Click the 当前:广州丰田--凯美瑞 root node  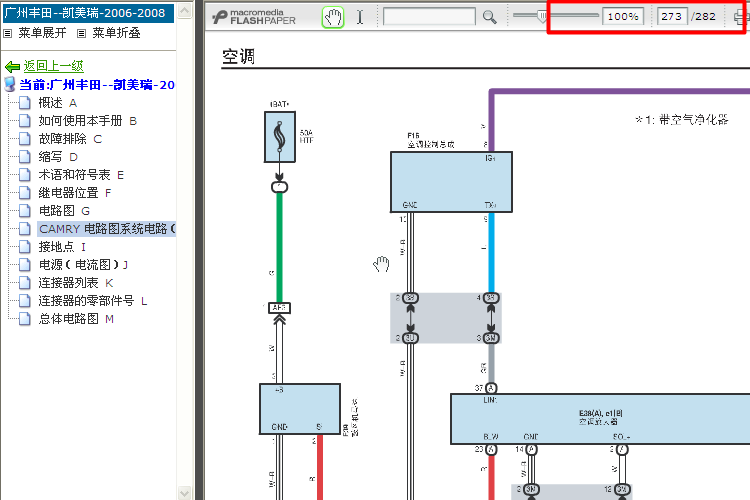pos(97,85)
